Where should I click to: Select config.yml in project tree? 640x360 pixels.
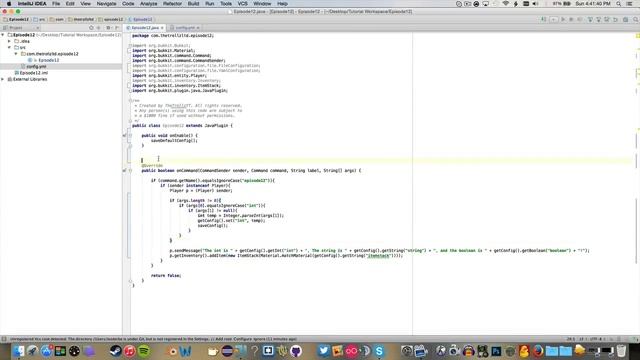tap(36, 67)
